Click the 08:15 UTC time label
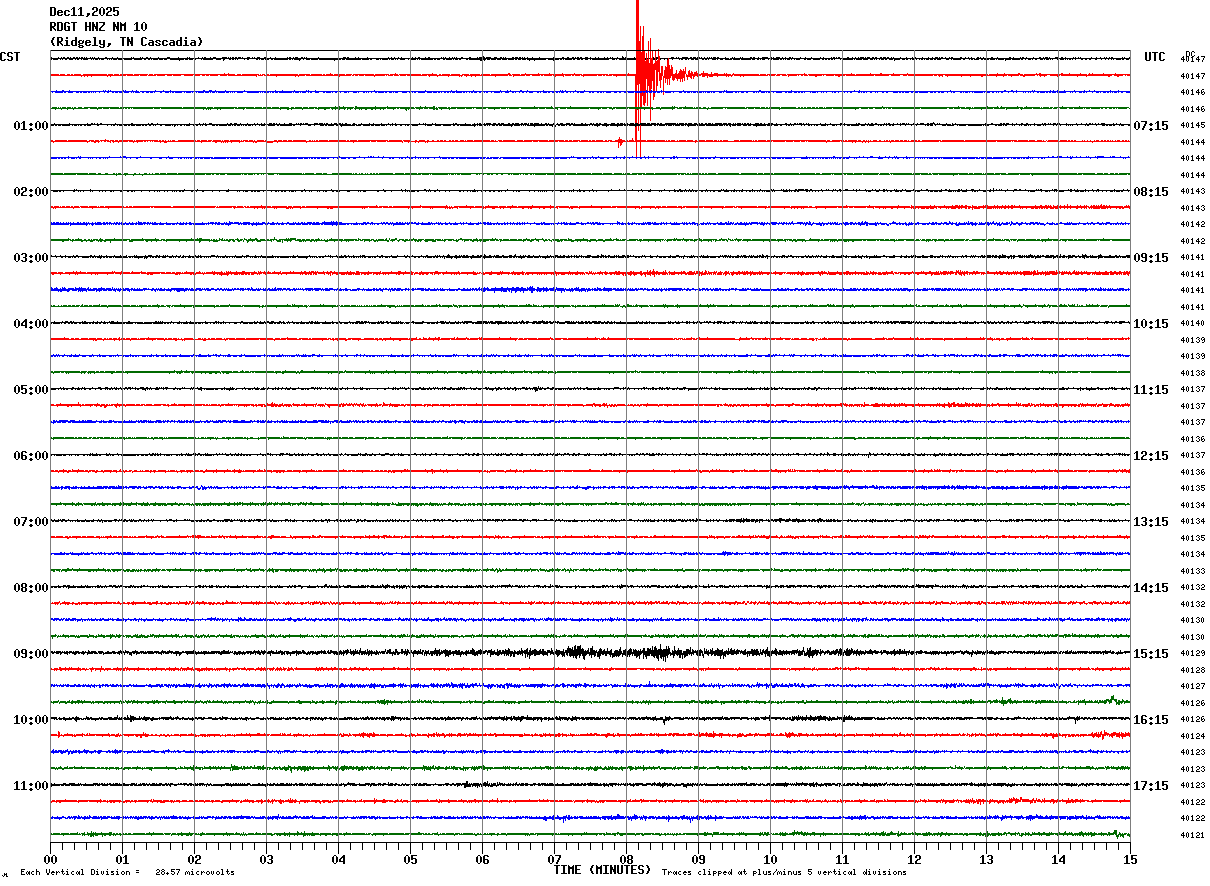This screenshot has width=1210, height=886. [1151, 192]
